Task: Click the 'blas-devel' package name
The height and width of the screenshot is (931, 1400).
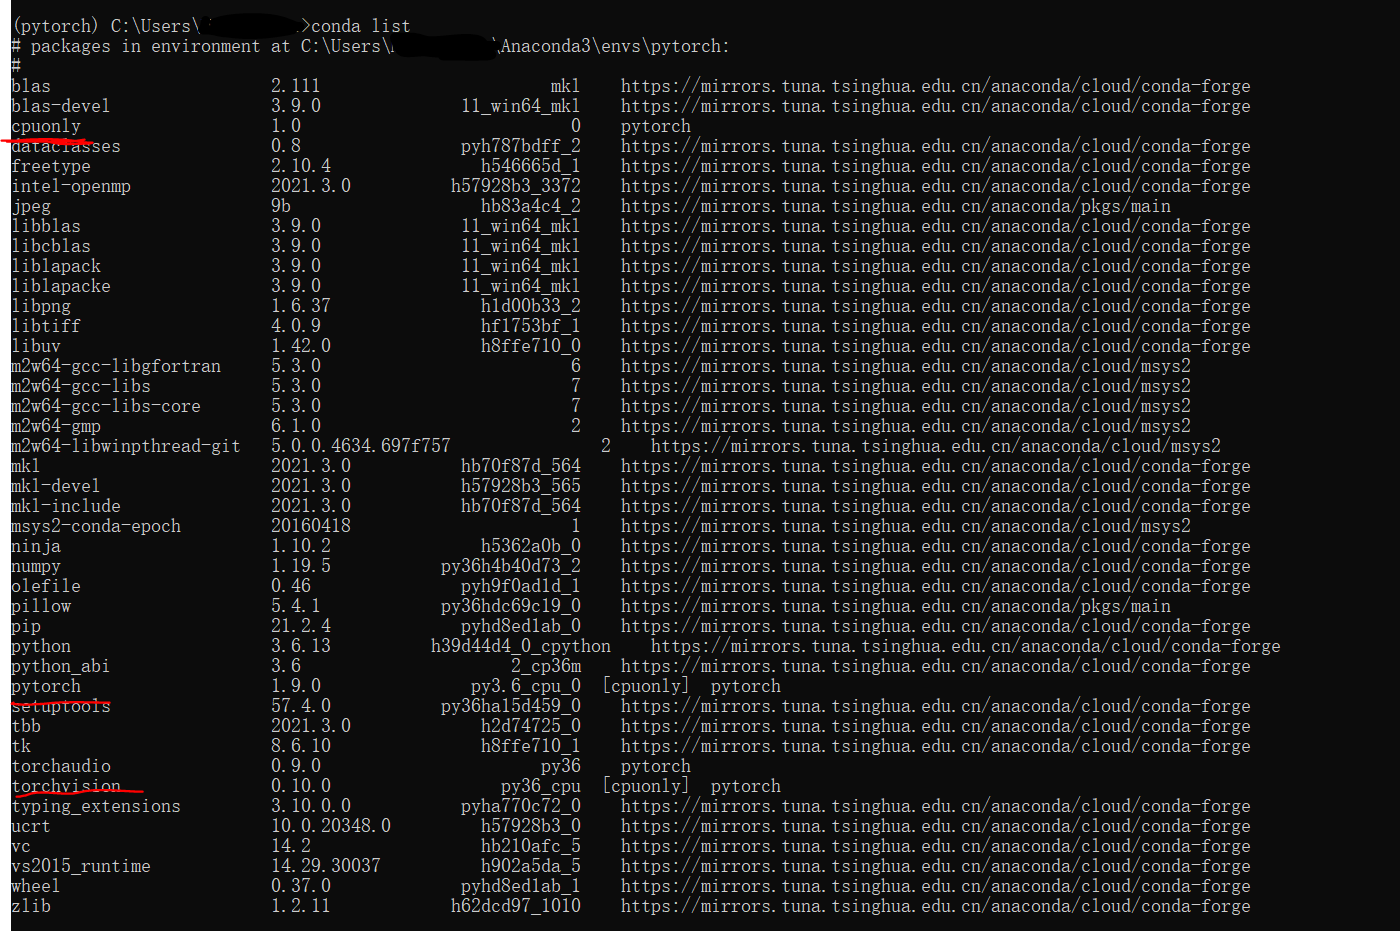Action: click(61, 106)
